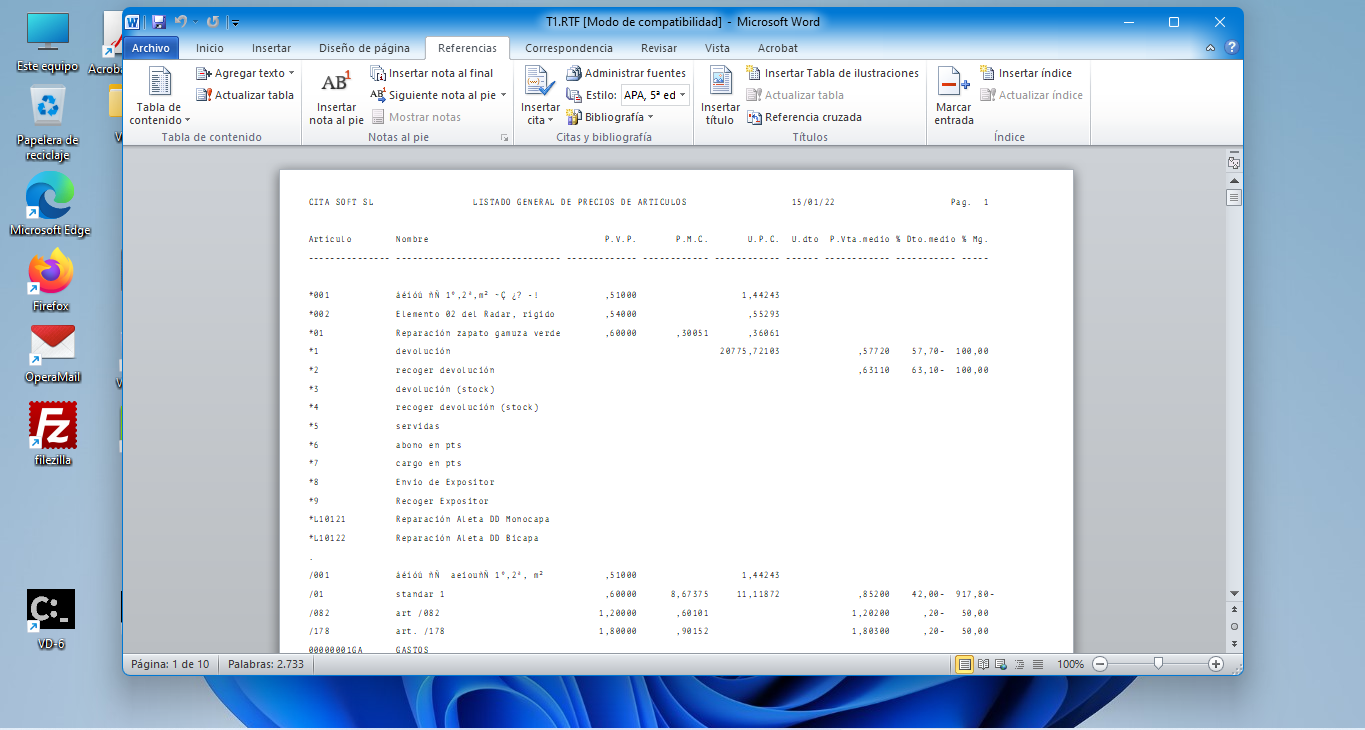Switch to Full Screen Reading view
1365x730 pixels.
click(x=983, y=664)
